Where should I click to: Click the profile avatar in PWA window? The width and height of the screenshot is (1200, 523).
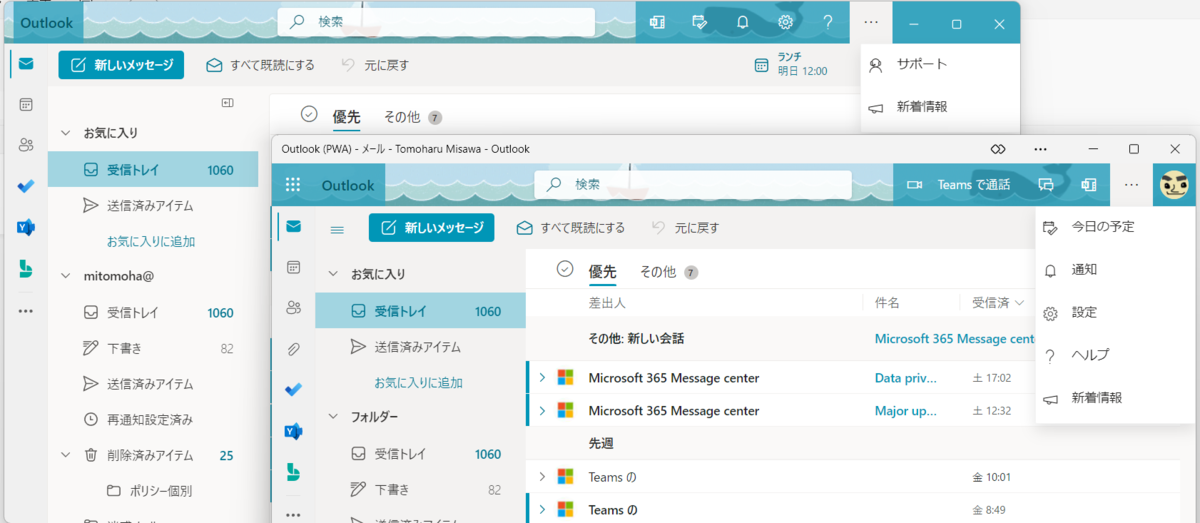[x=1174, y=185]
